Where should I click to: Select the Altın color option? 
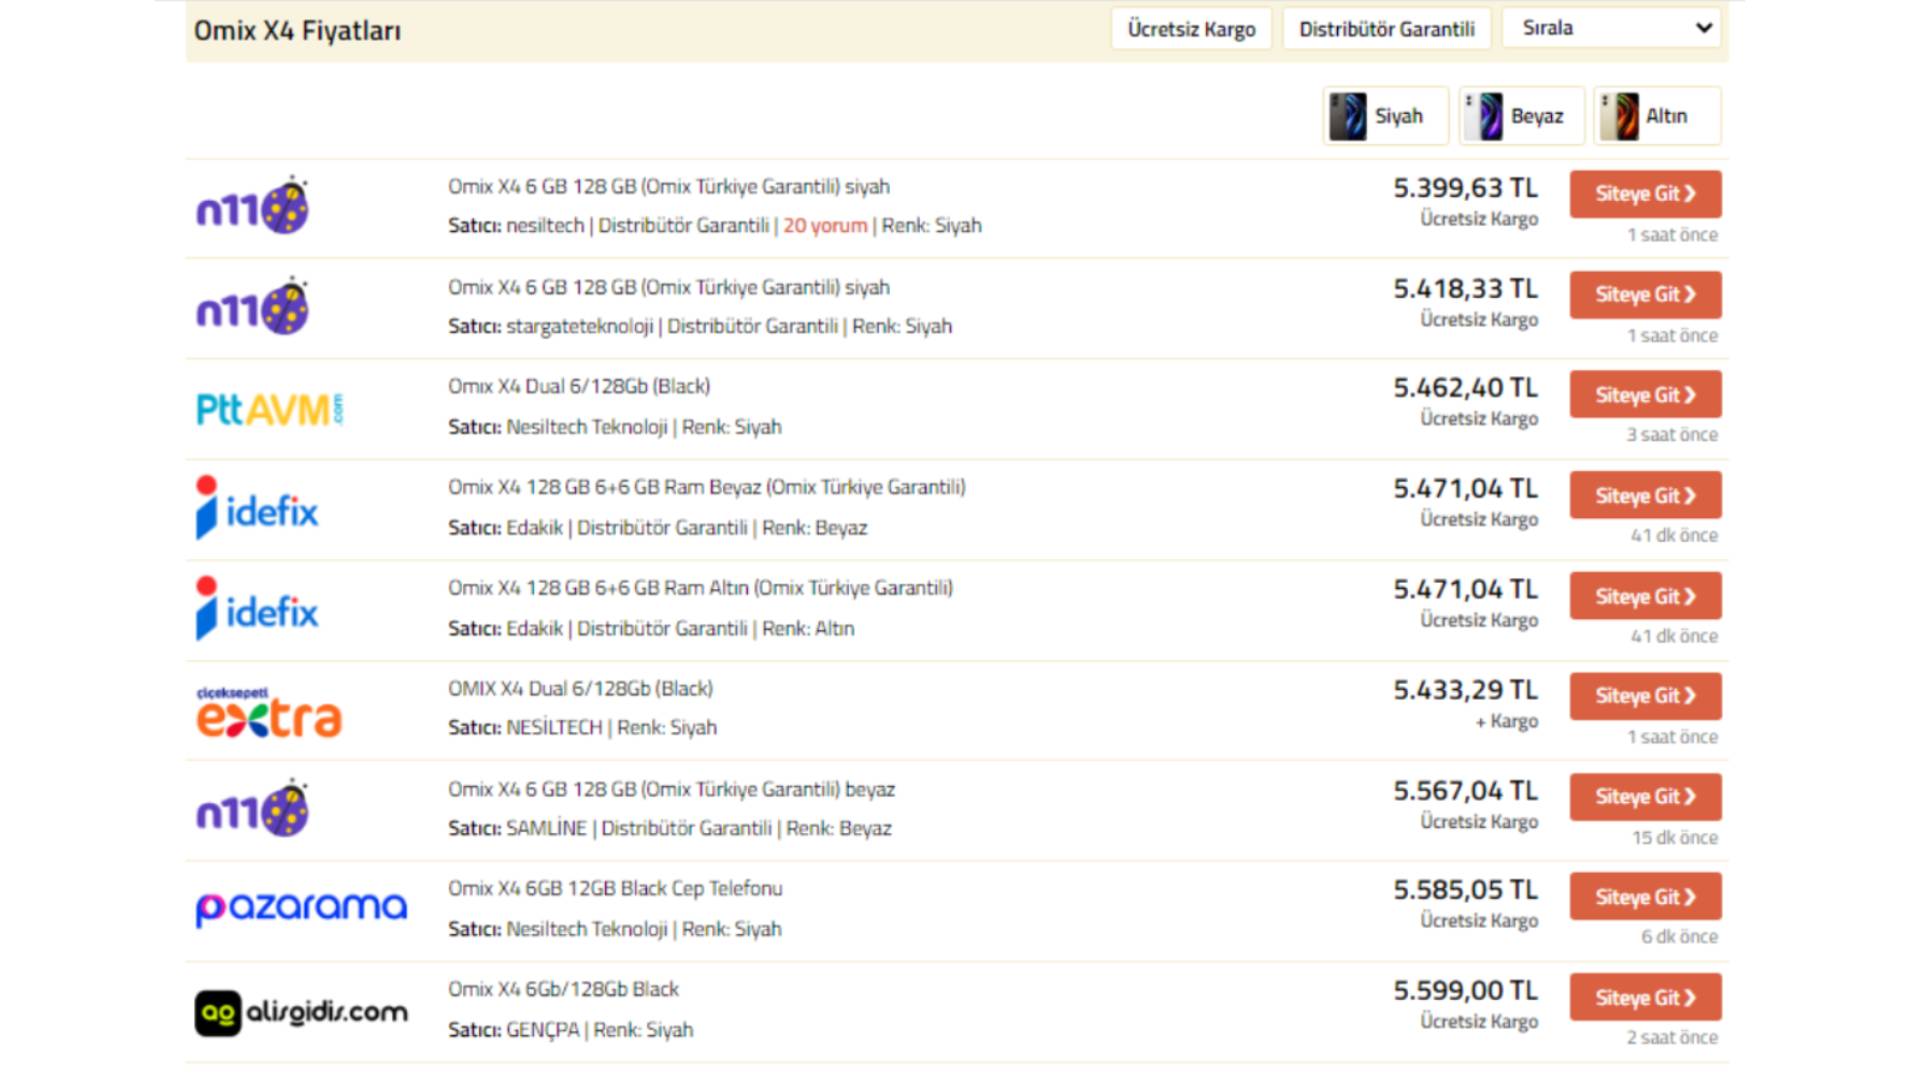(1656, 116)
